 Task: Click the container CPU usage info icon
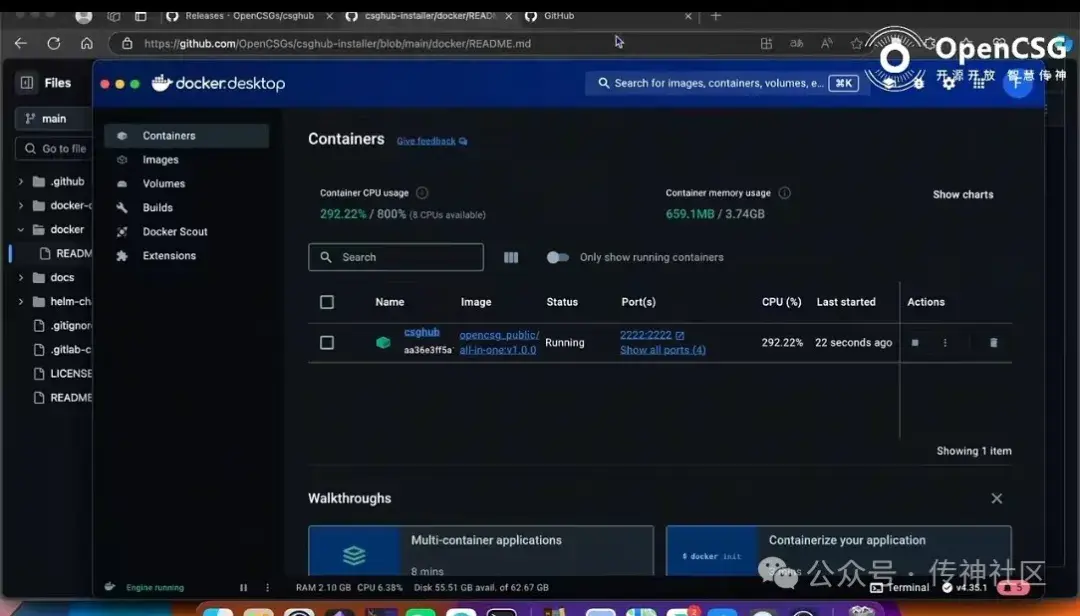pos(420,192)
